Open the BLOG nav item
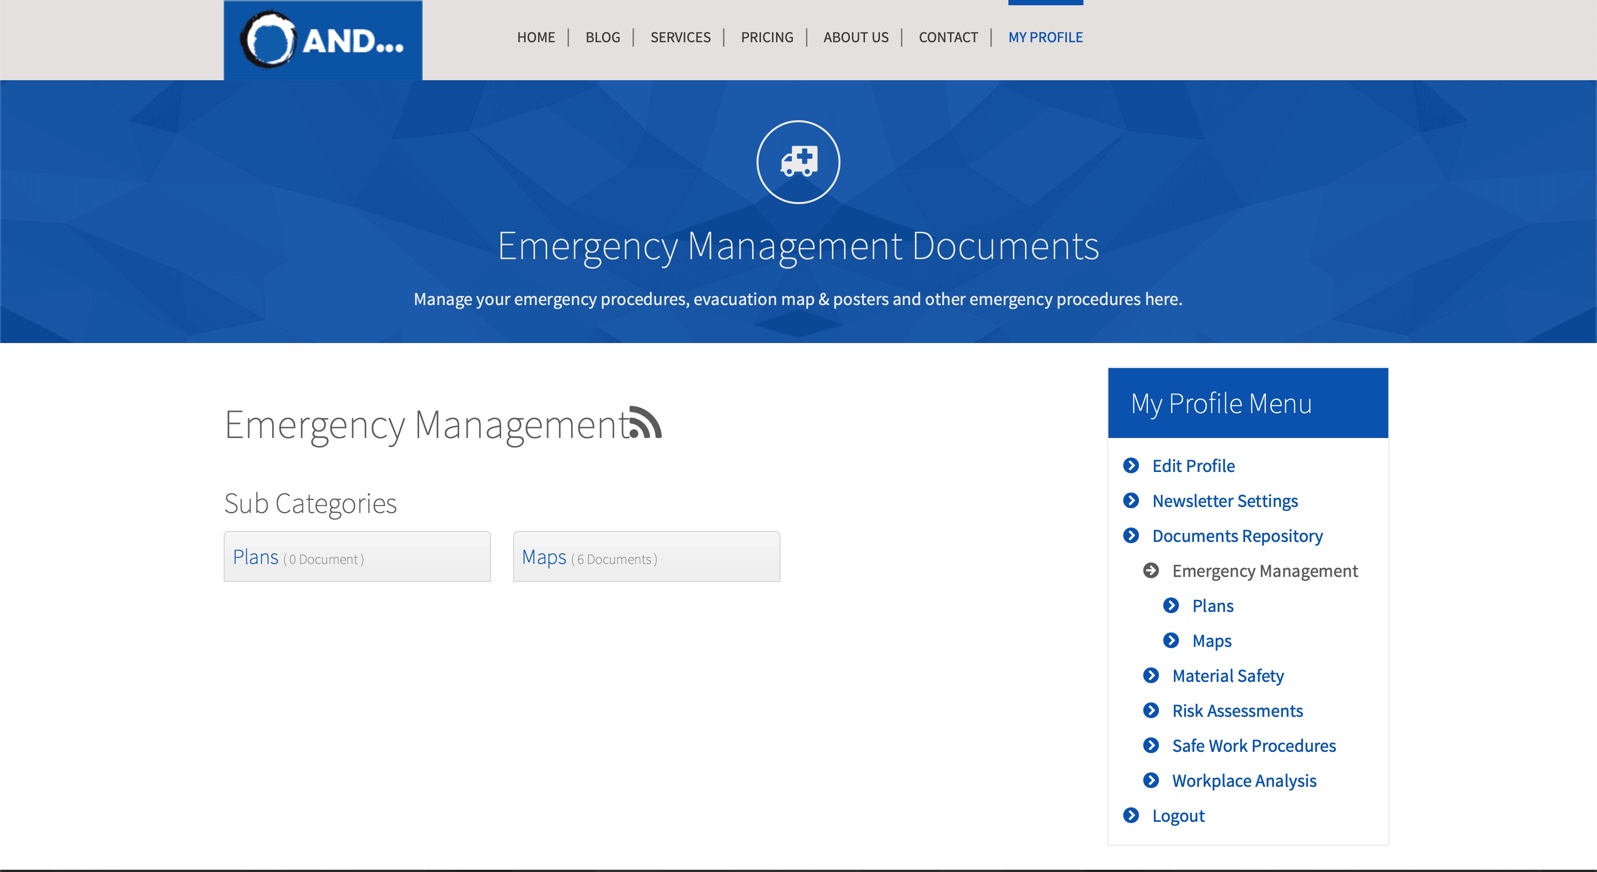Image resolution: width=1597 pixels, height=872 pixels. point(603,37)
